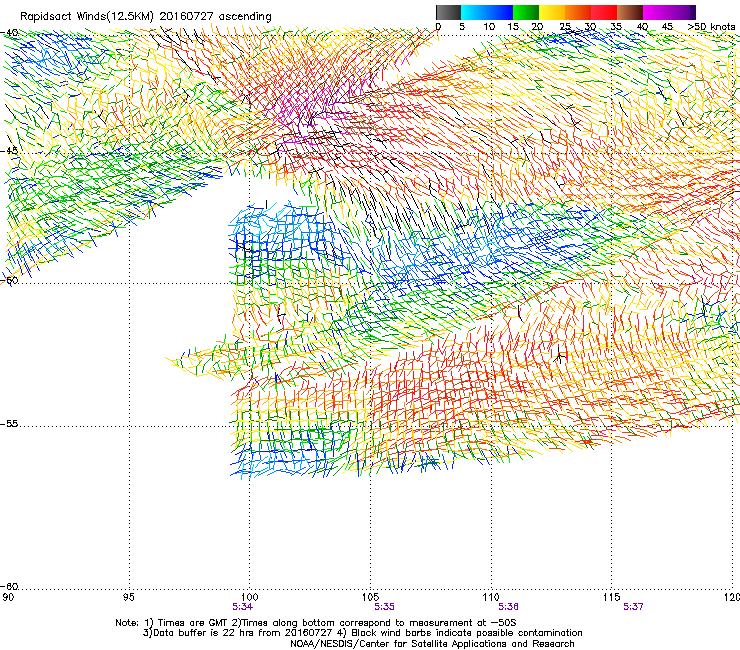Click the '10' label under the color bar
This screenshot has height=650, width=740.
(489, 27)
